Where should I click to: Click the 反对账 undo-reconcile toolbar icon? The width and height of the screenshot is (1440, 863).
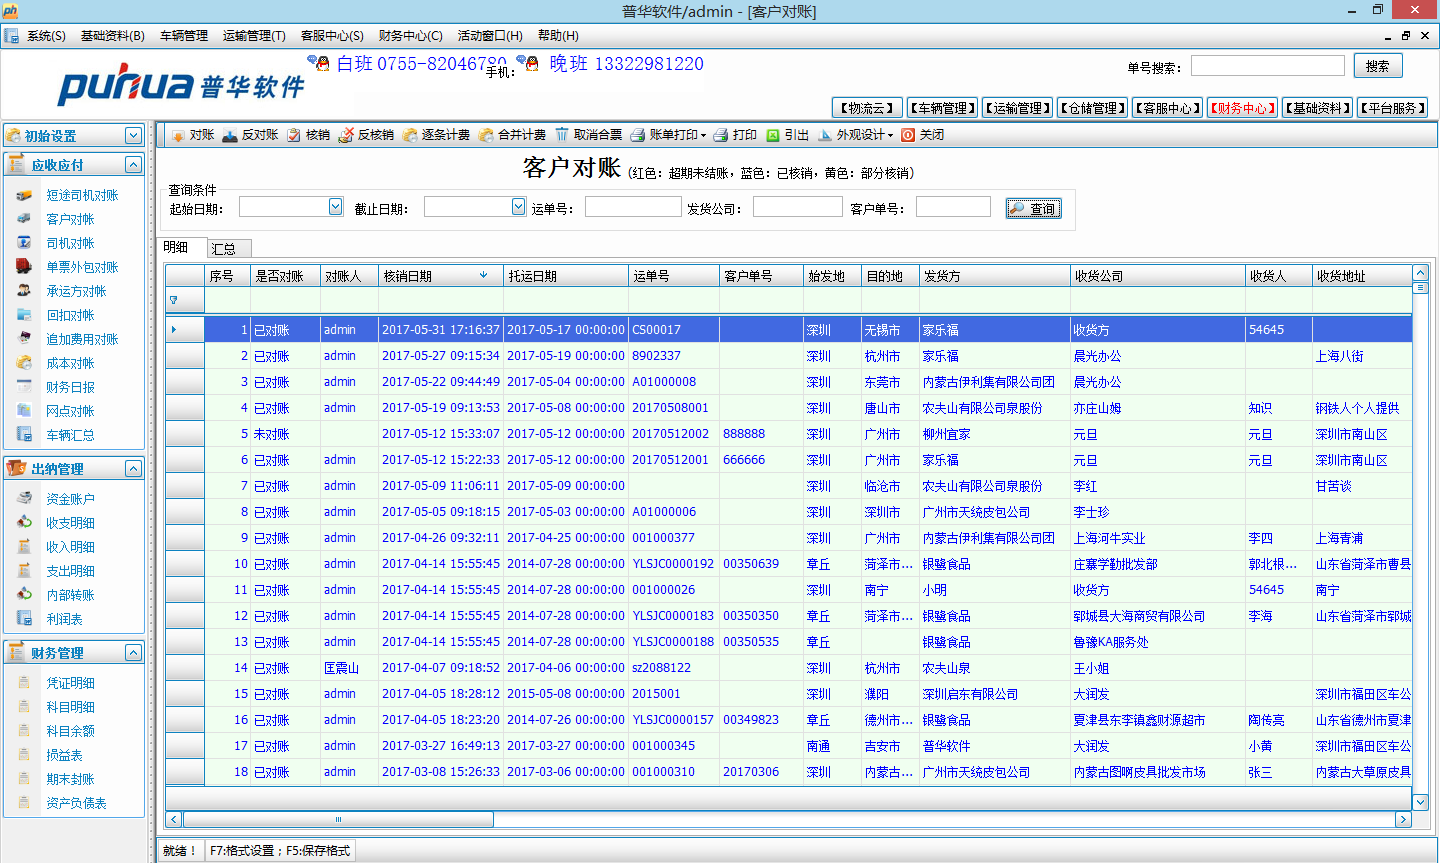point(230,135)
